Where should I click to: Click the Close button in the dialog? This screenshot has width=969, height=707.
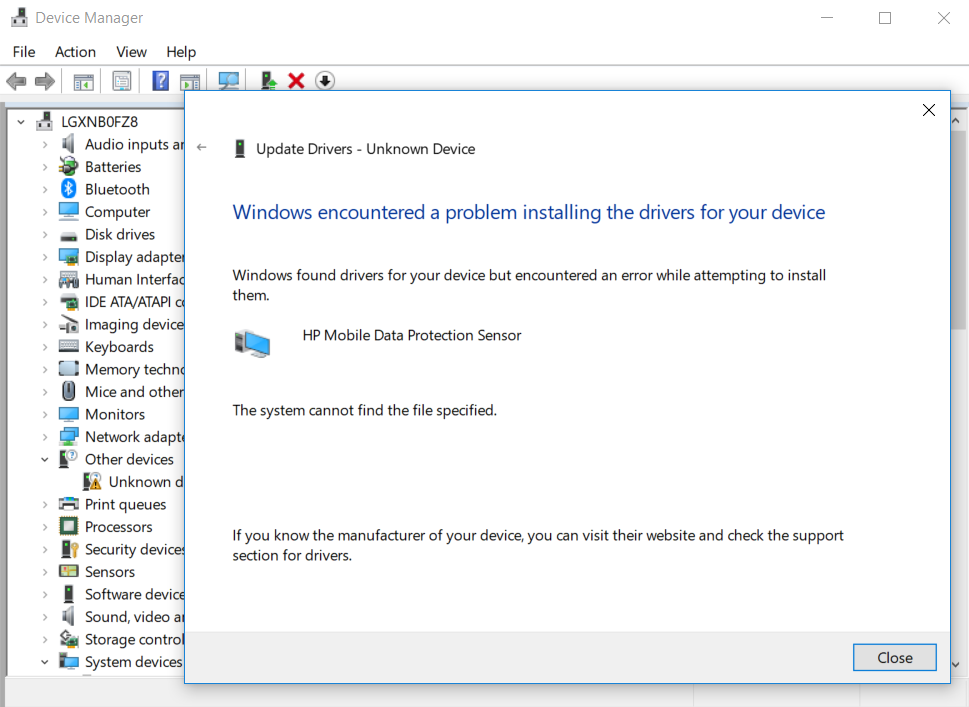[894, 658]
